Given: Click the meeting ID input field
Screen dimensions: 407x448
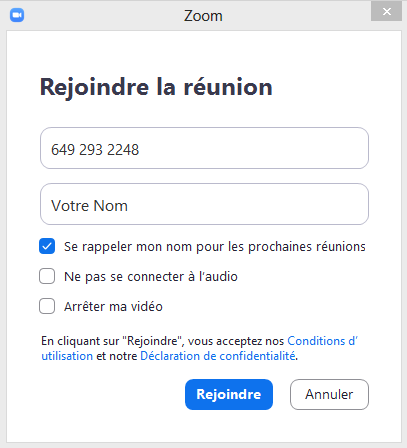Looking at the screenshot, I should (204, 148).
